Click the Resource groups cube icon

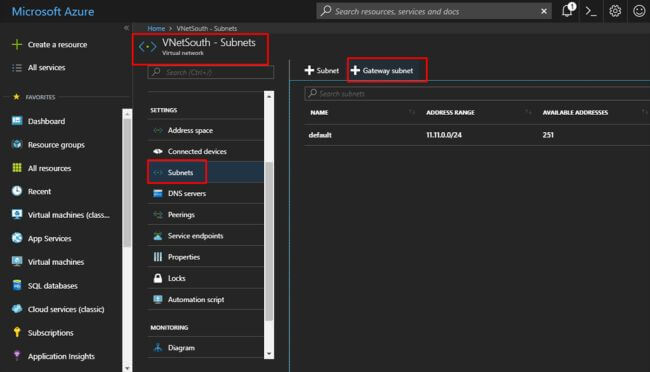17,144
